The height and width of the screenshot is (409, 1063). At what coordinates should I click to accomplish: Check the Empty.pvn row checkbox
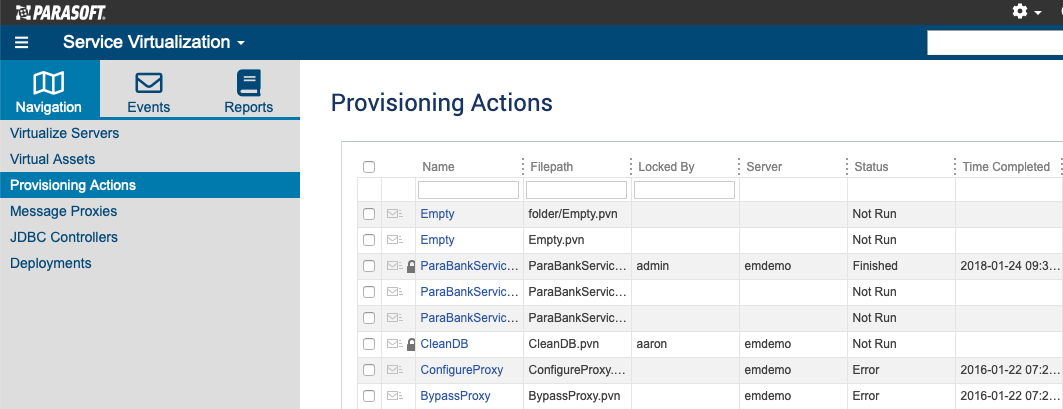(369, 240)
